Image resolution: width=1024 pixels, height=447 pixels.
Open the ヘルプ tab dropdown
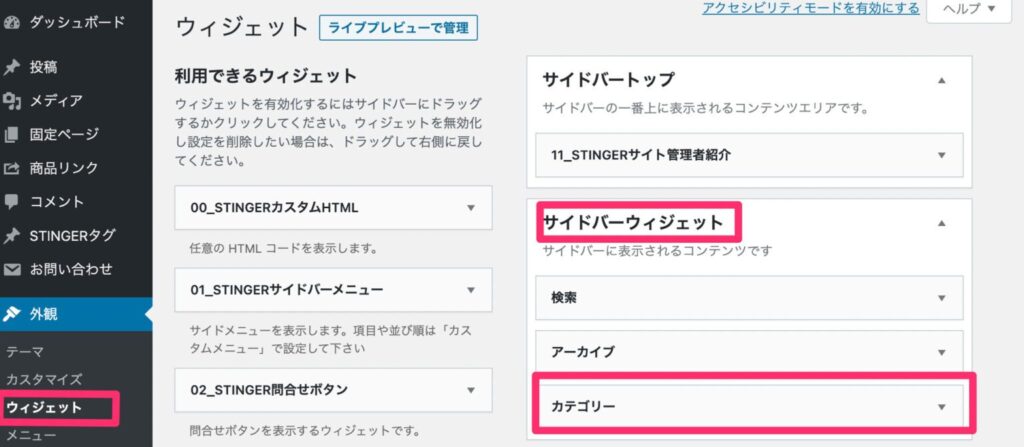tap(968, 9)
